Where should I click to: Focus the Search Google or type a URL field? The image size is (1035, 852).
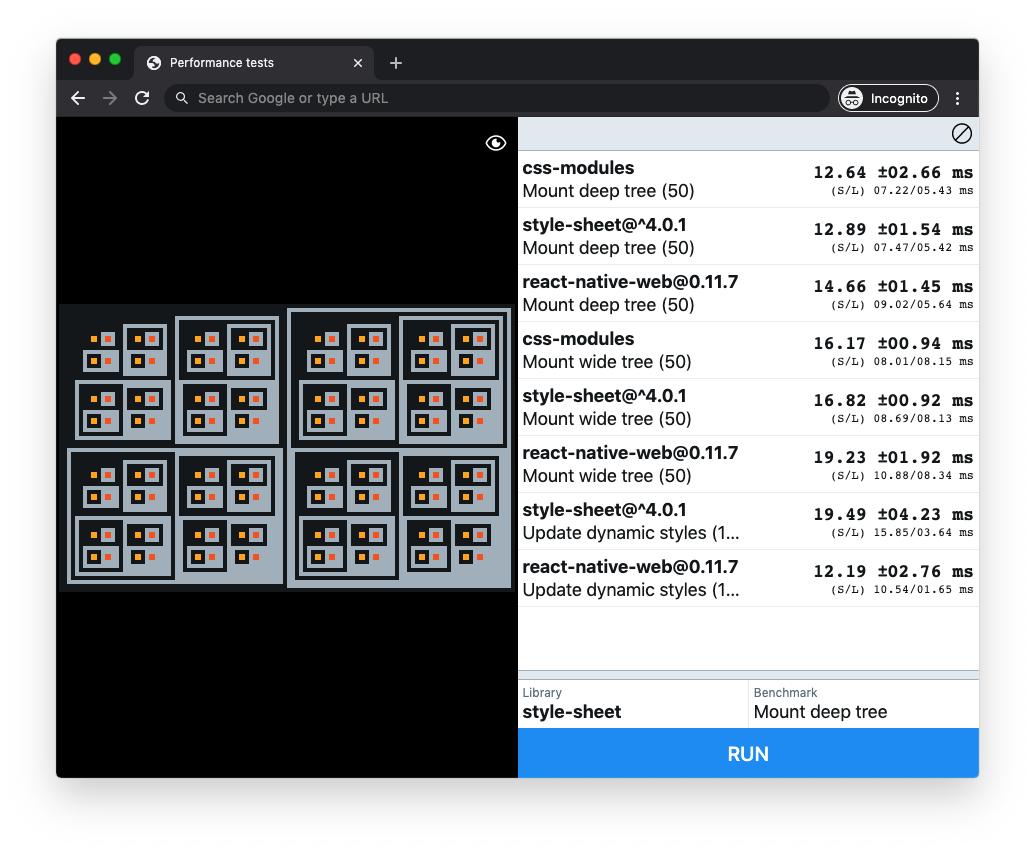tap(496, 98)
